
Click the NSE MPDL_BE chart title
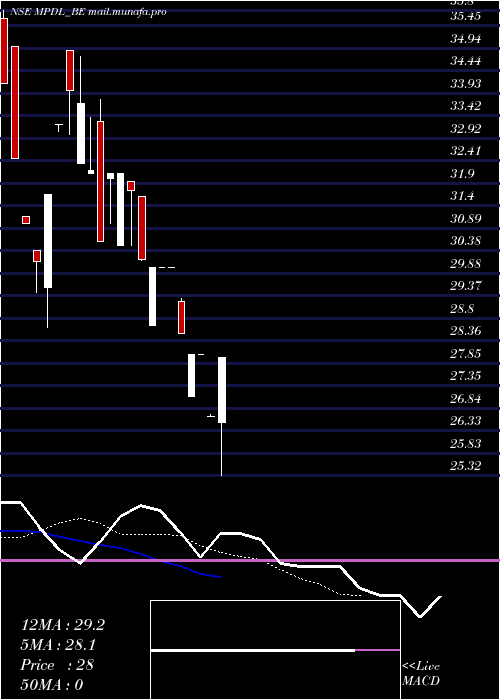point(88,12)
